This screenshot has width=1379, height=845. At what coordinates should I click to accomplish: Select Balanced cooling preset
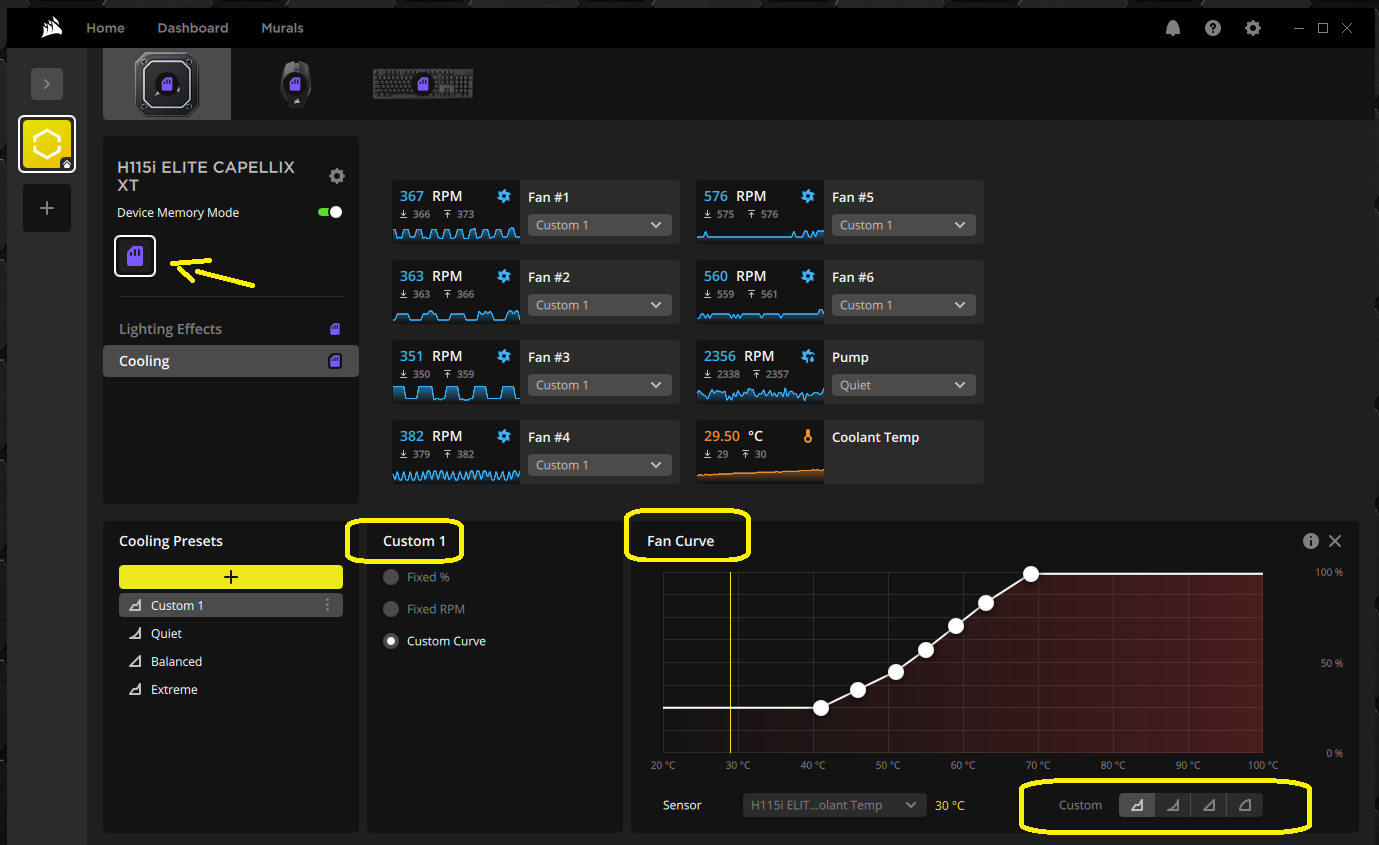click(231, 661)
